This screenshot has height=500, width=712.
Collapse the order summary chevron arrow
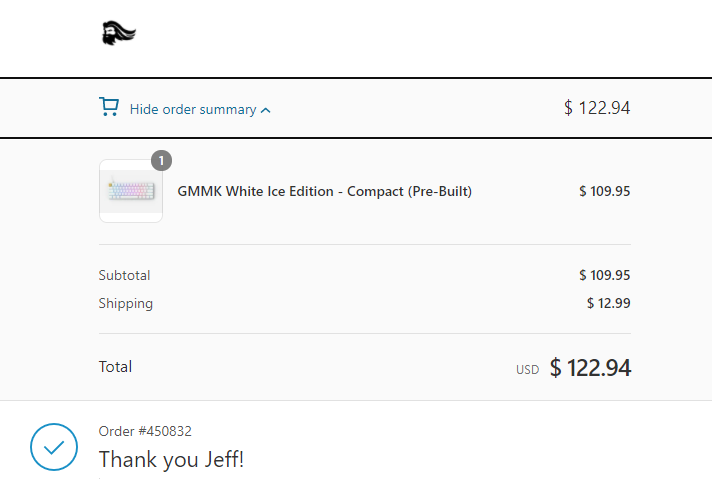pyautogui.click(x=266, y=110)
